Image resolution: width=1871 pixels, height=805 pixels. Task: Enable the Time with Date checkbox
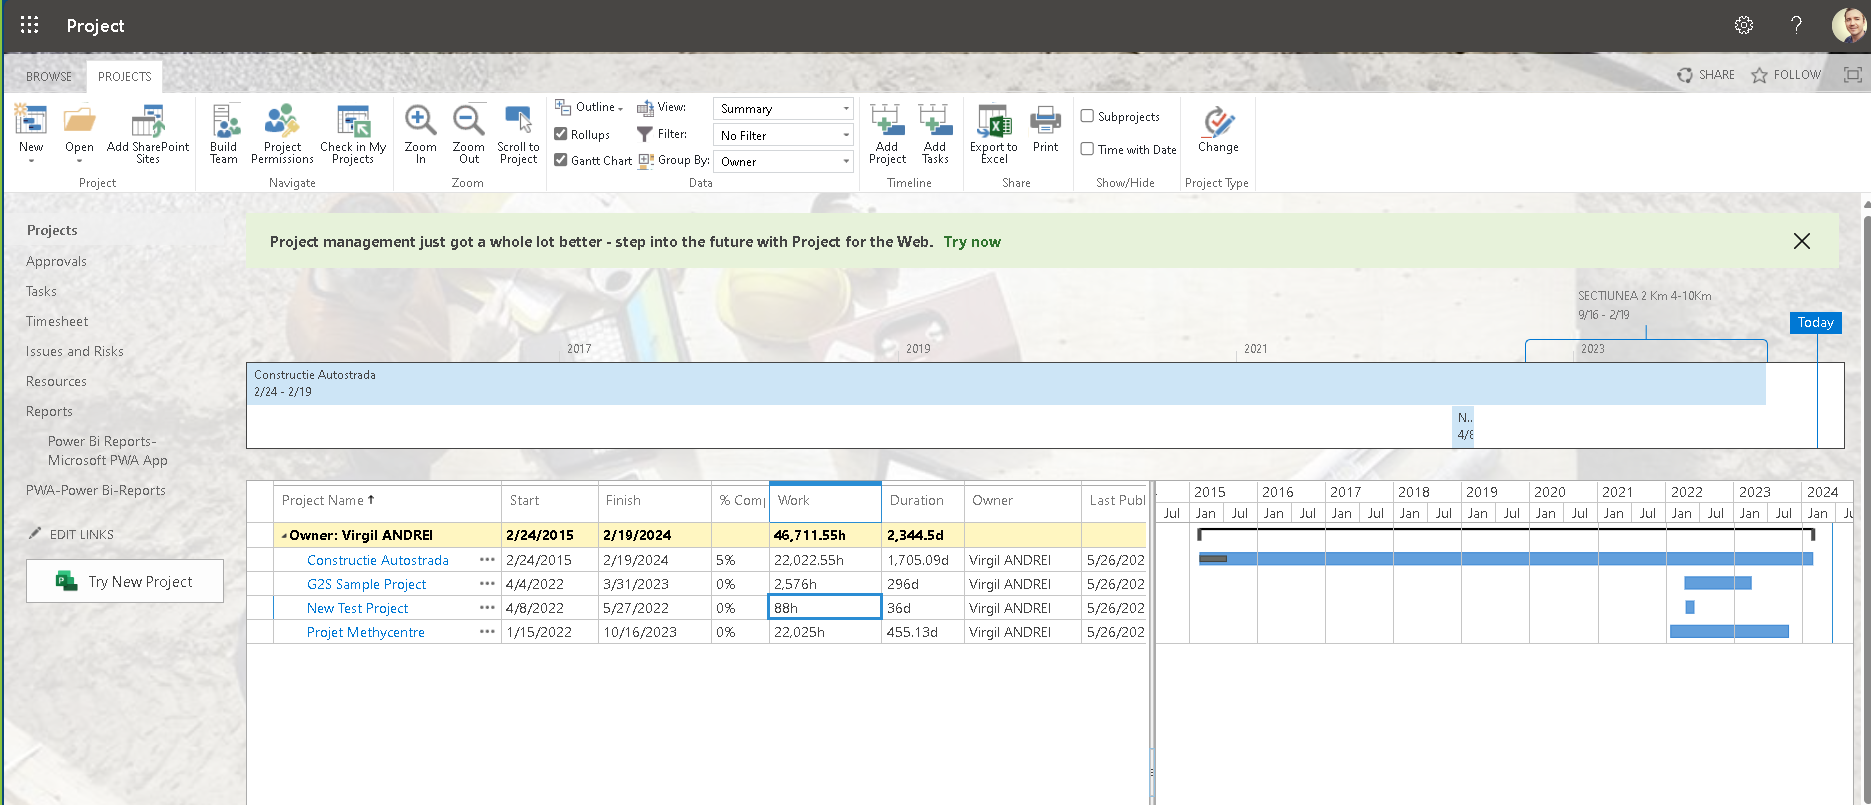point(1087,149)
